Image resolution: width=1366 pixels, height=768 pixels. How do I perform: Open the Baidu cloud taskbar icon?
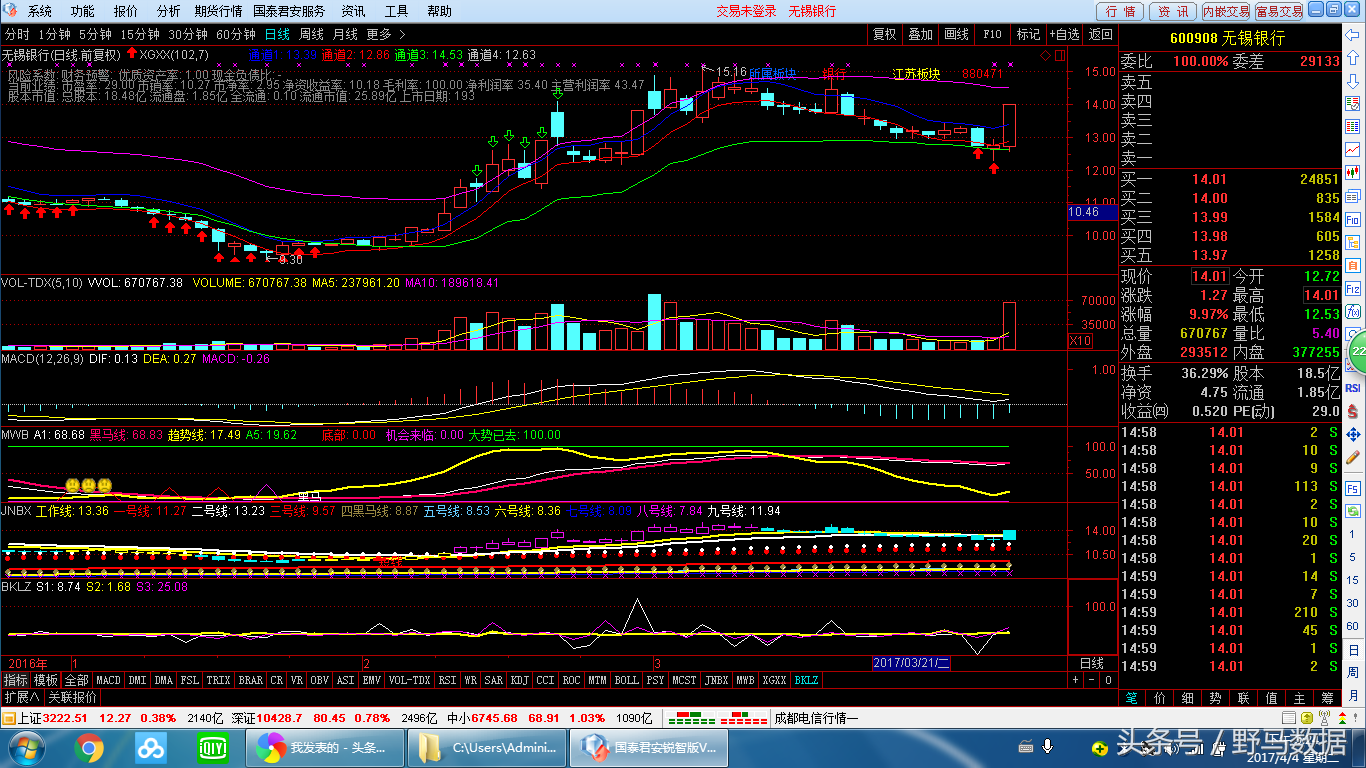151,747
